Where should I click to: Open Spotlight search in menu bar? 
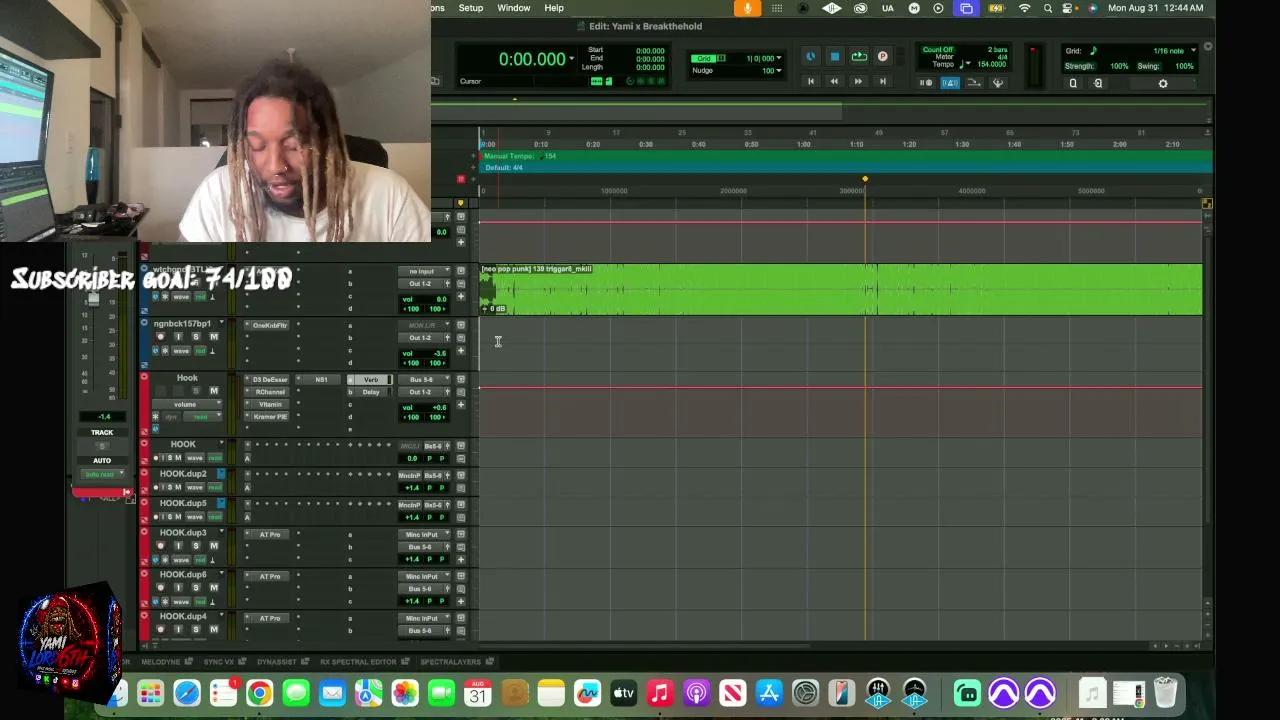click(x=1047, y=8)
